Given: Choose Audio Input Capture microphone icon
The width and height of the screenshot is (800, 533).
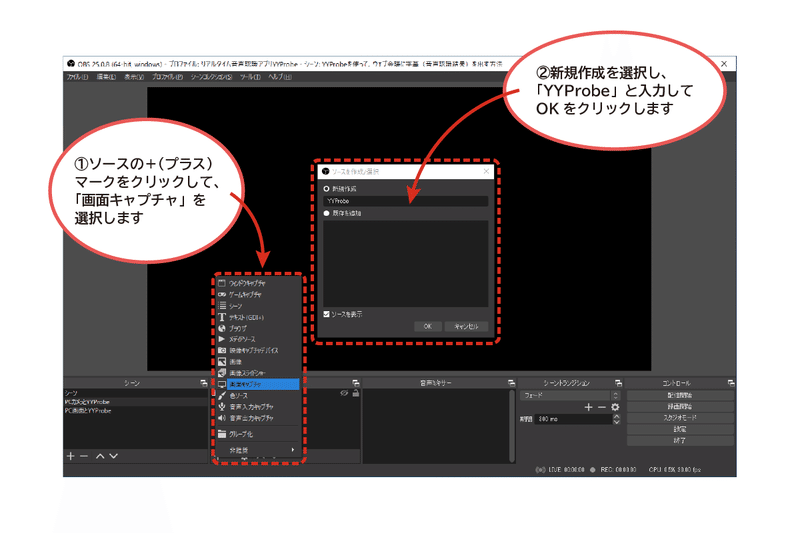Looking at the screenshot, I should (x=222, y=407).
